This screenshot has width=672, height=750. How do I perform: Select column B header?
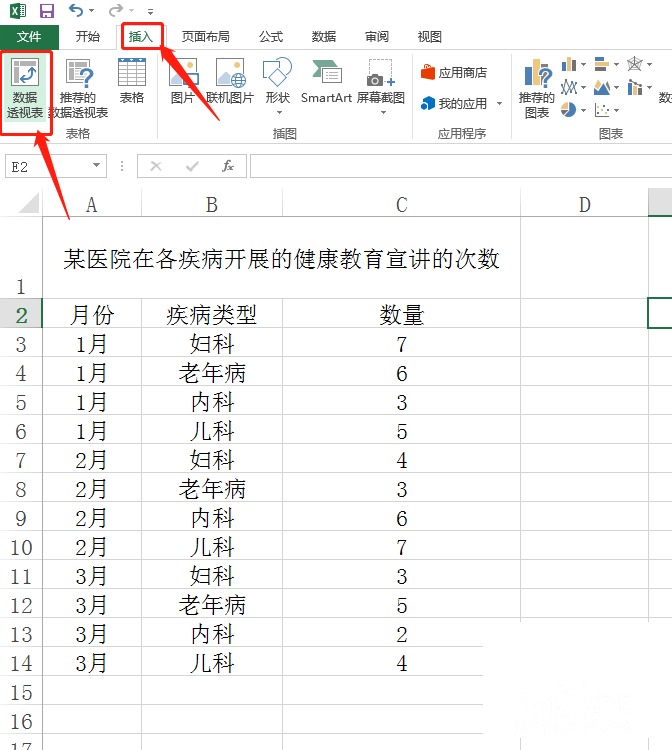212,204
